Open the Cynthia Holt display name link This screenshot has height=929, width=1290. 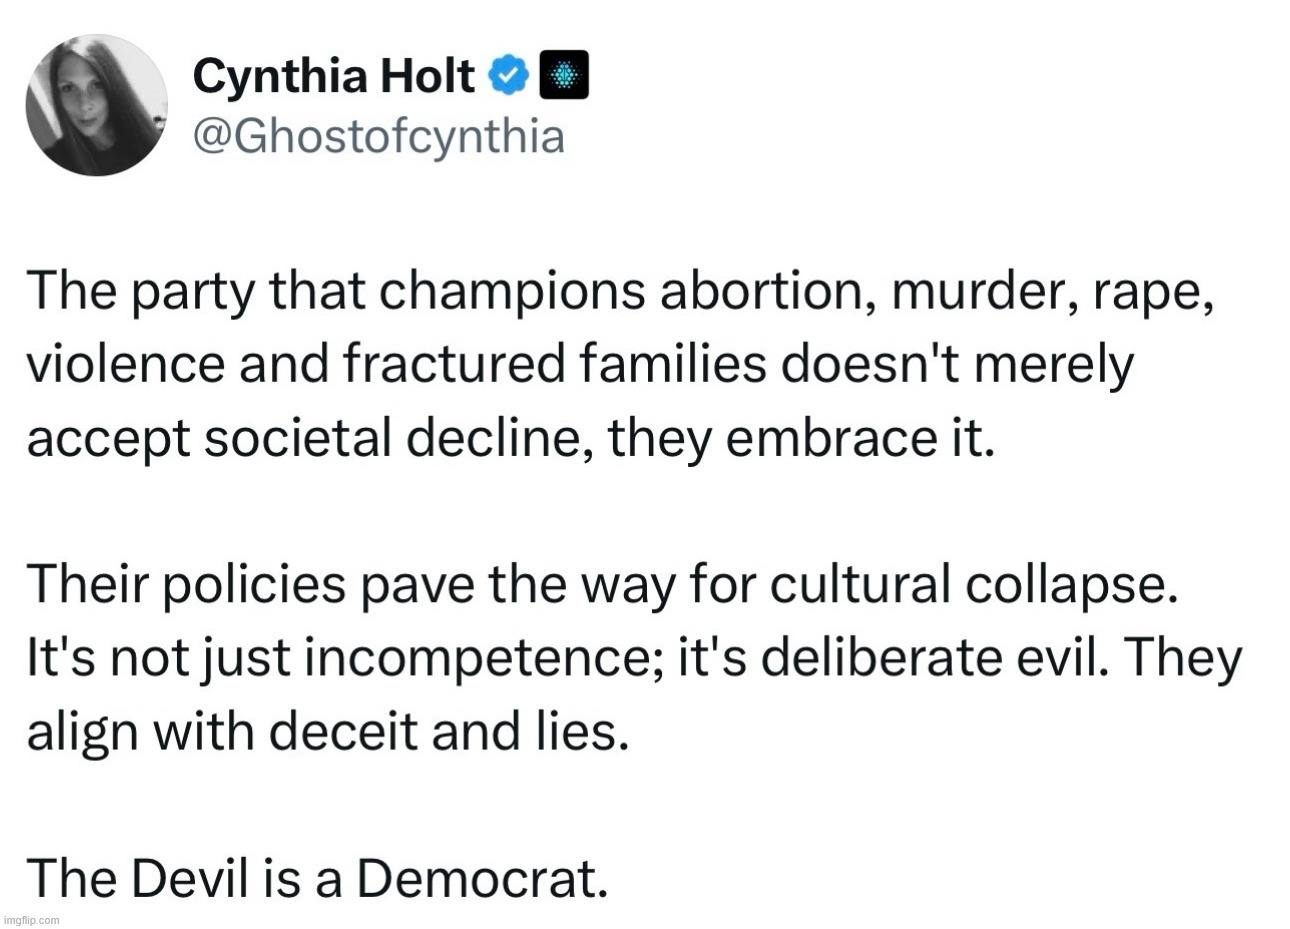pyautogui.click(x=332, y=75)
